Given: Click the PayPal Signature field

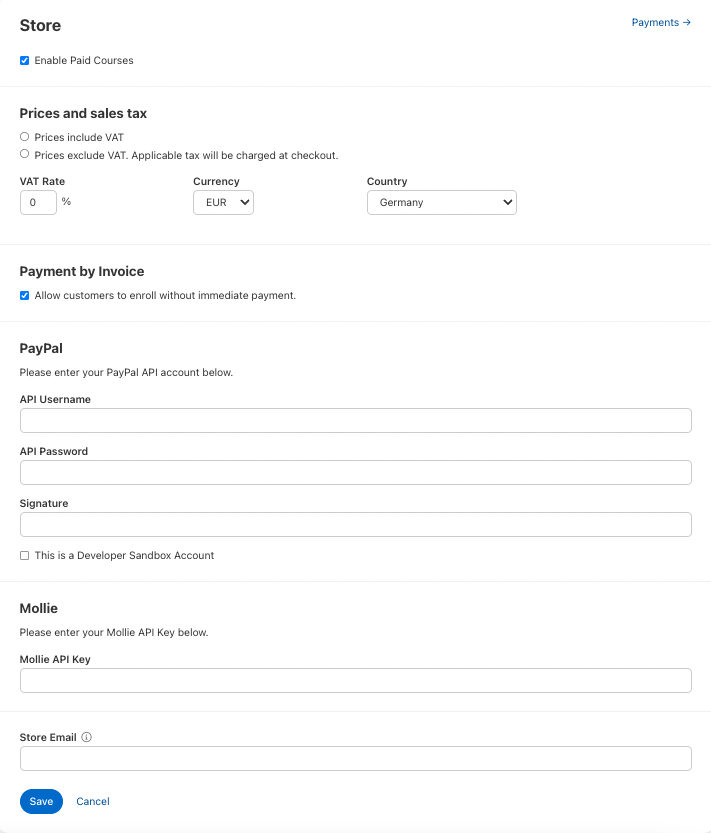Looking at the screenshot, I should (355, 525).
